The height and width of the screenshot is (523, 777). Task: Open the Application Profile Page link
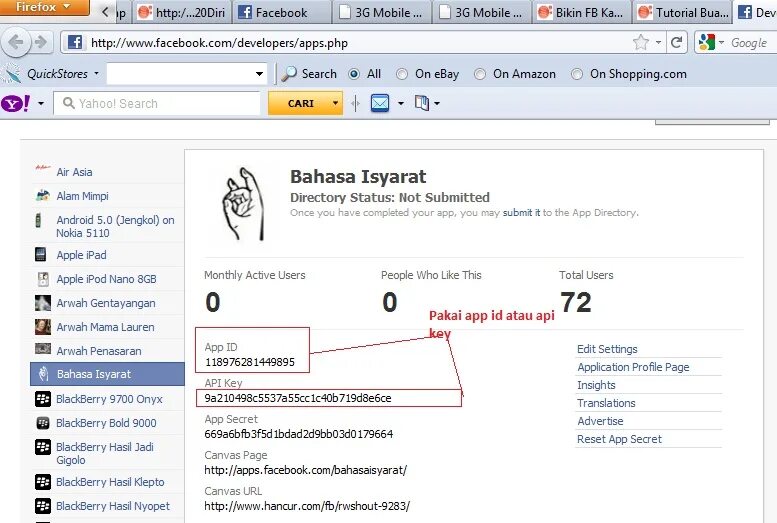pyautogui.click(x=633, y=367)
